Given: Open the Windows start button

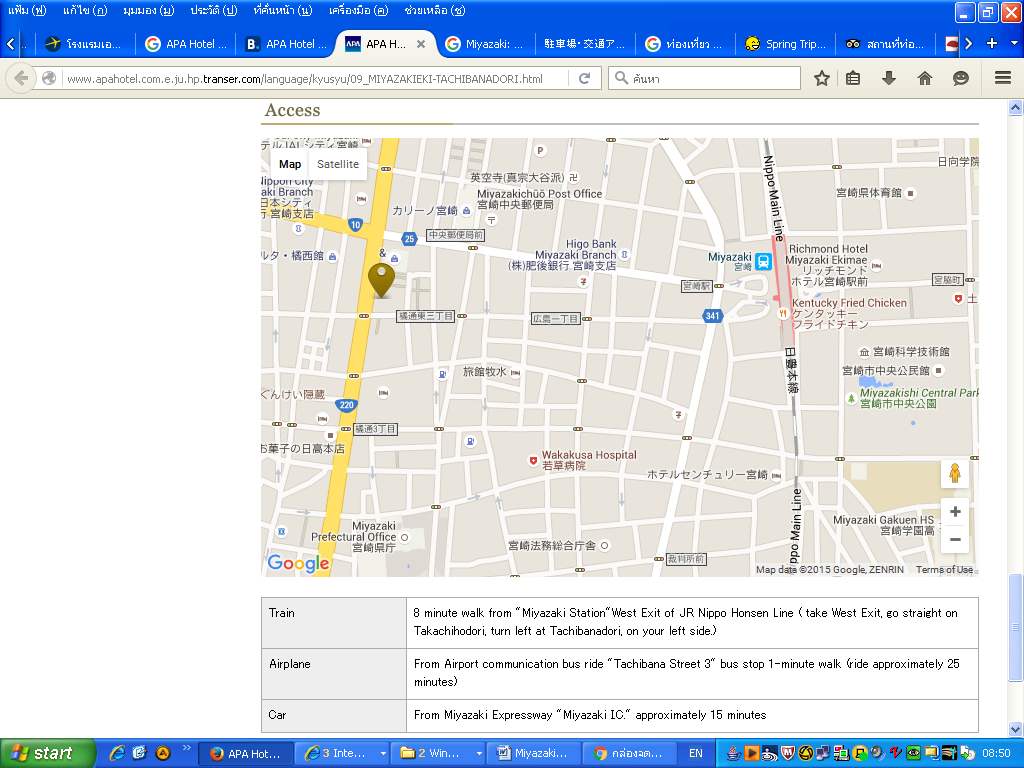Looking at the screenshot, I should (48, 753).
